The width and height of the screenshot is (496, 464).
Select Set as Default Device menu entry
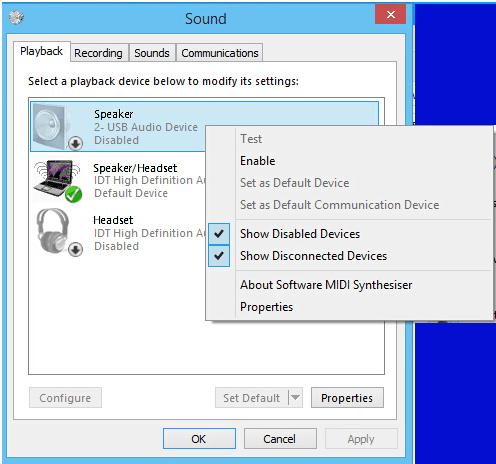click(349, 183)
